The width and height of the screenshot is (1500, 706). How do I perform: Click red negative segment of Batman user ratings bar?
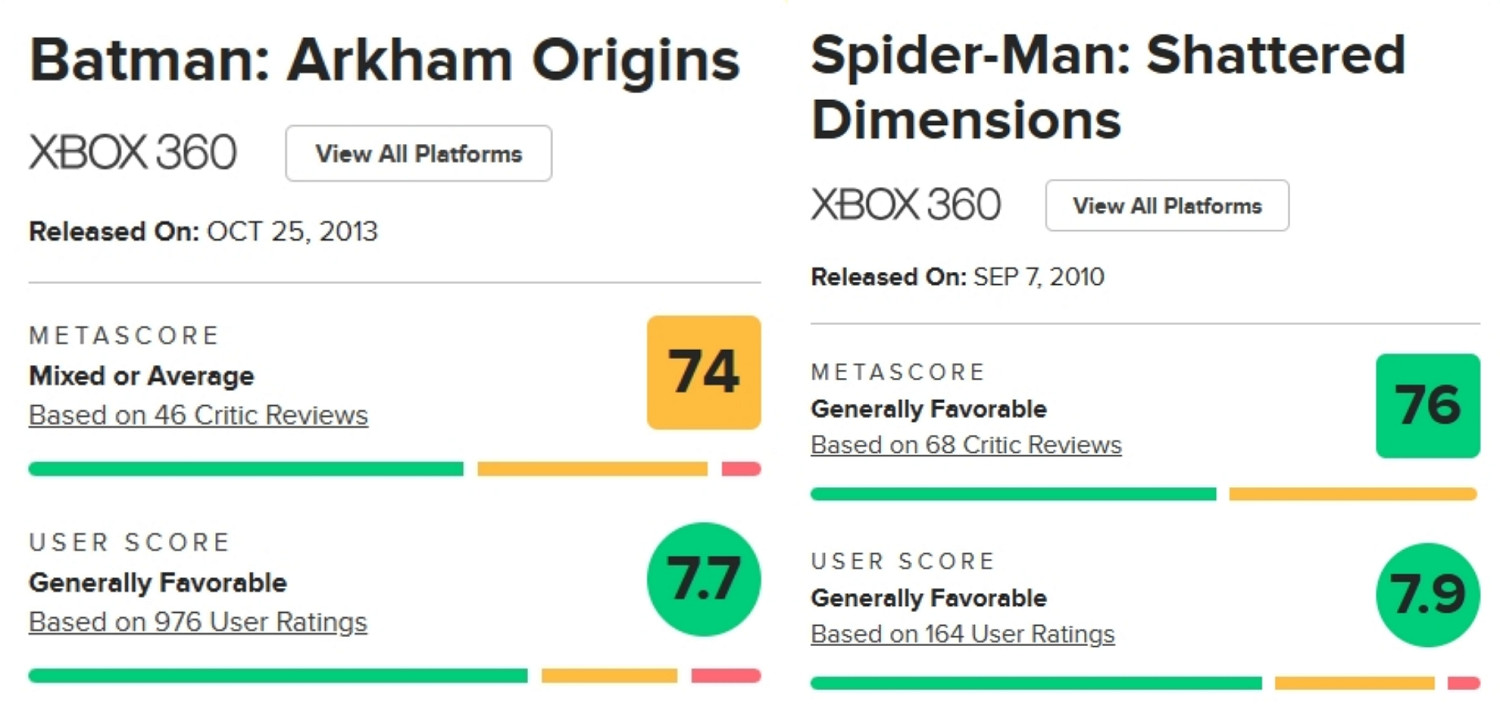pyautogui.click(x=725, y=676)
